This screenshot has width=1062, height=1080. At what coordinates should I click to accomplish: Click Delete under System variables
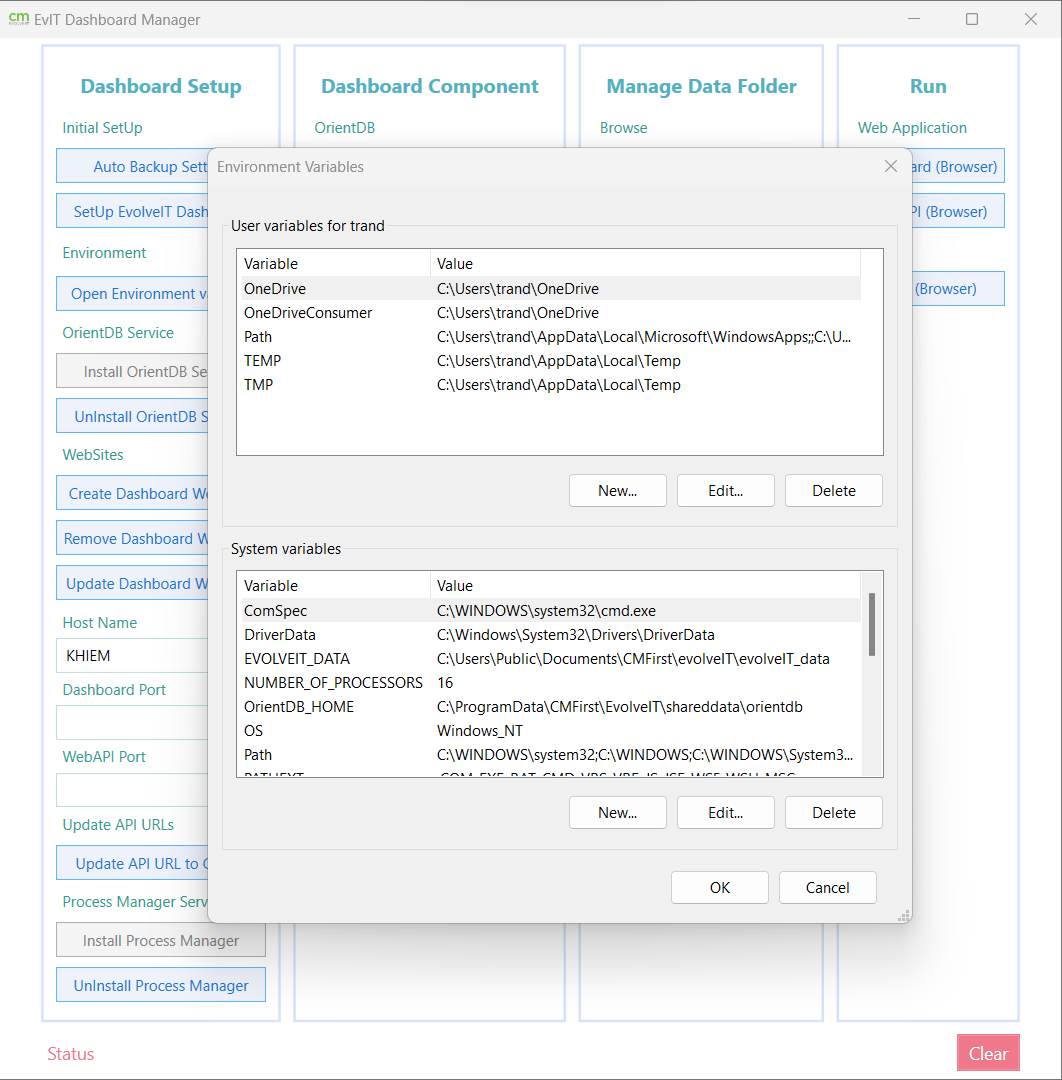(x=834, y=813)
